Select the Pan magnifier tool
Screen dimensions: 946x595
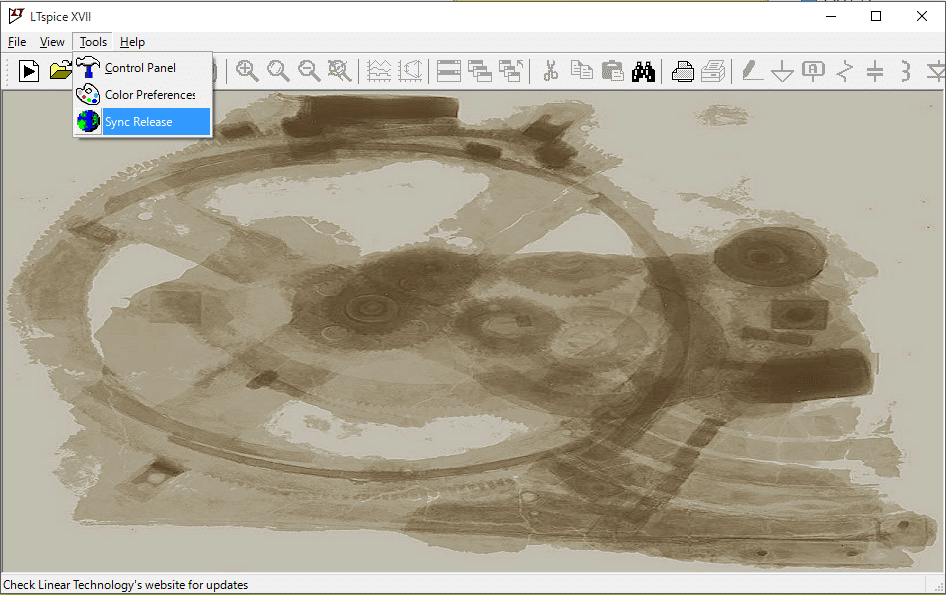[278, 71]
